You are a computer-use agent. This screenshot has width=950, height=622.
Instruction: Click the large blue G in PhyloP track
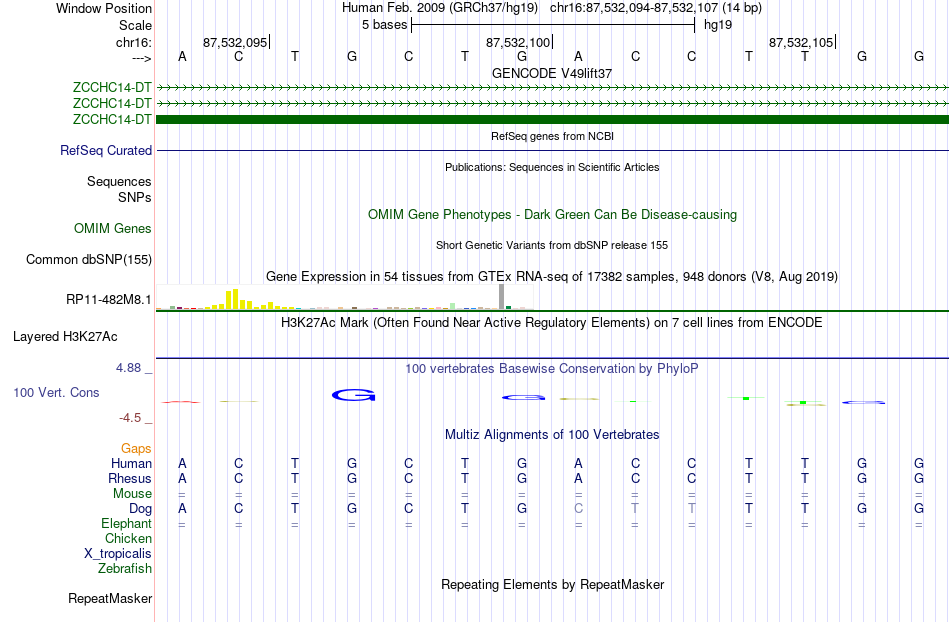coord(354,395)
